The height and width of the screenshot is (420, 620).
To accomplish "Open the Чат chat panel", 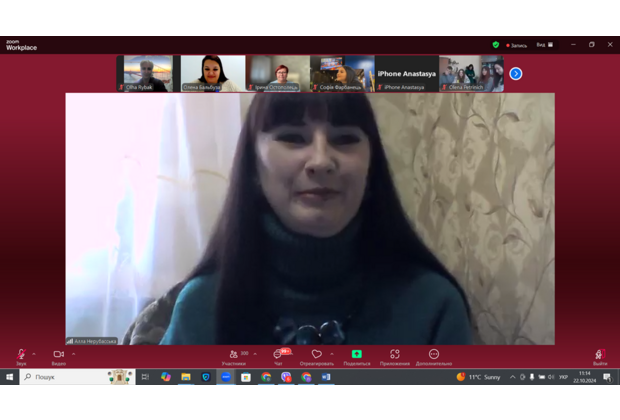I will (279, 357).
